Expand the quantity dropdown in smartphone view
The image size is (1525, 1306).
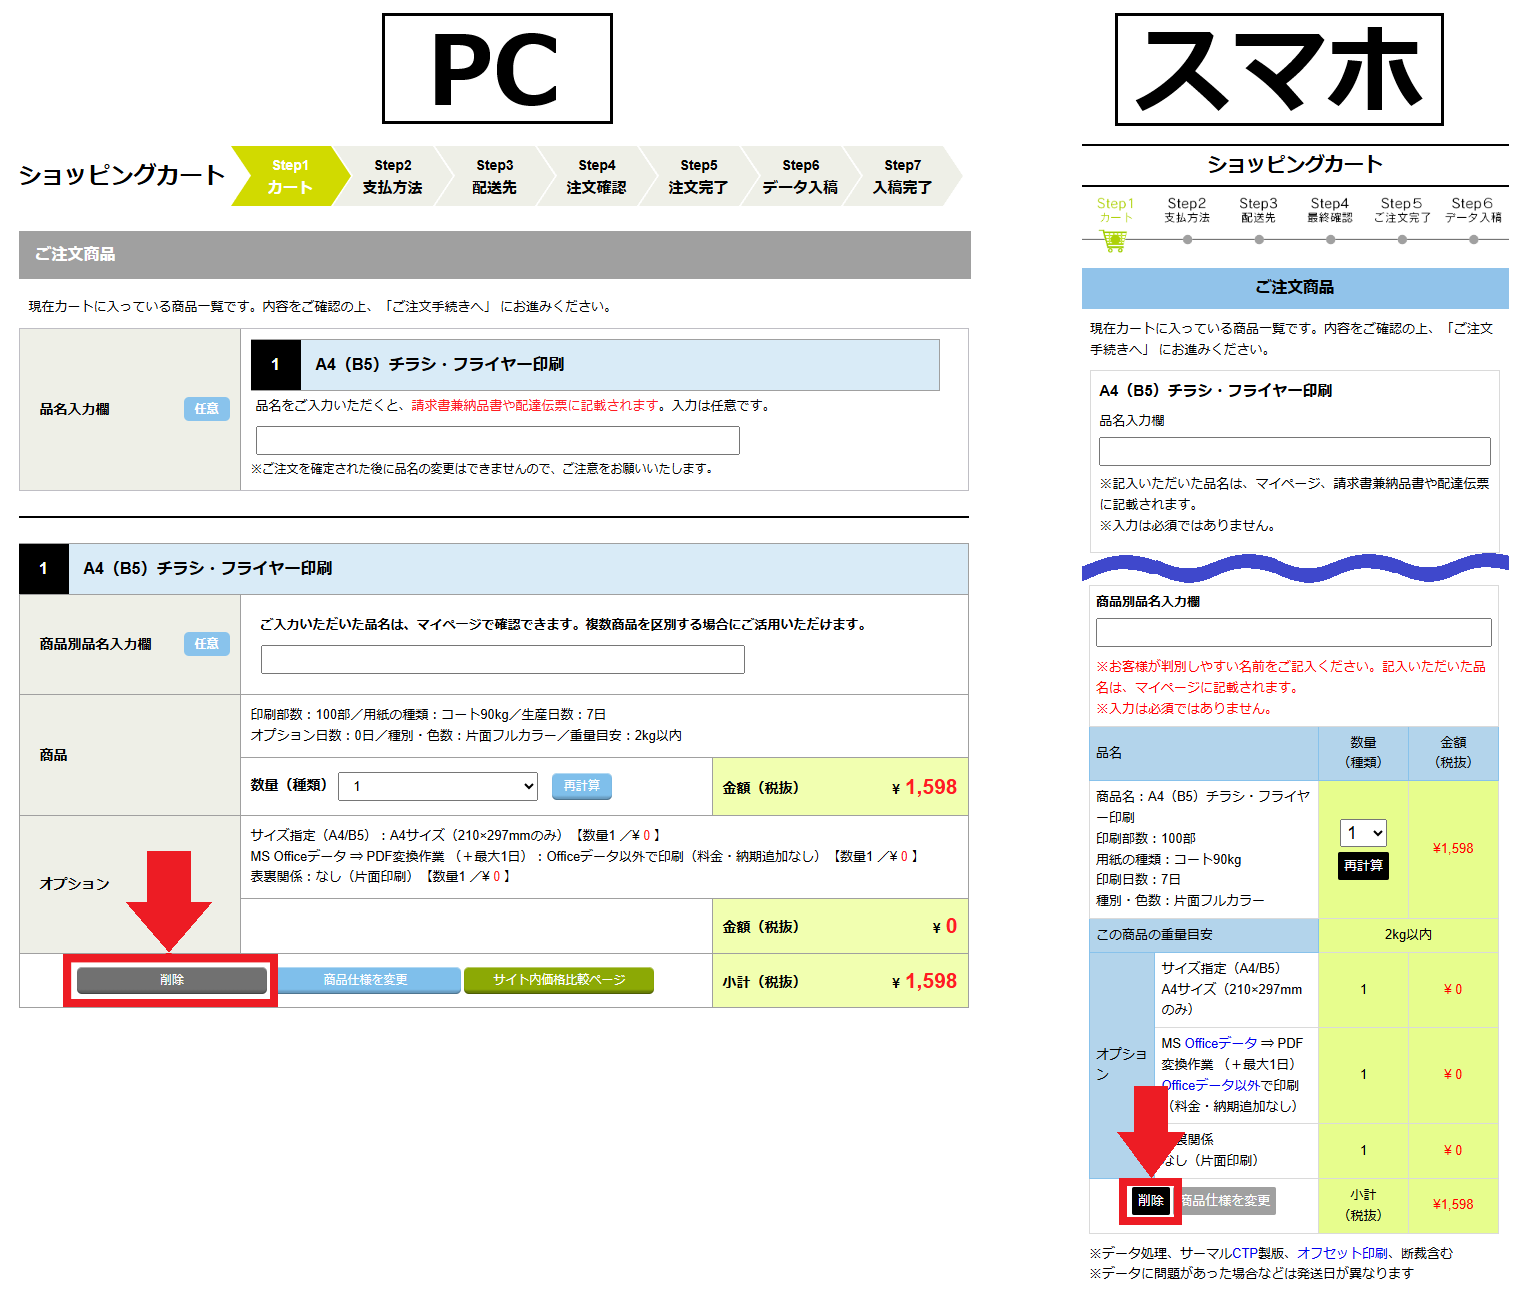(1363, 833)
